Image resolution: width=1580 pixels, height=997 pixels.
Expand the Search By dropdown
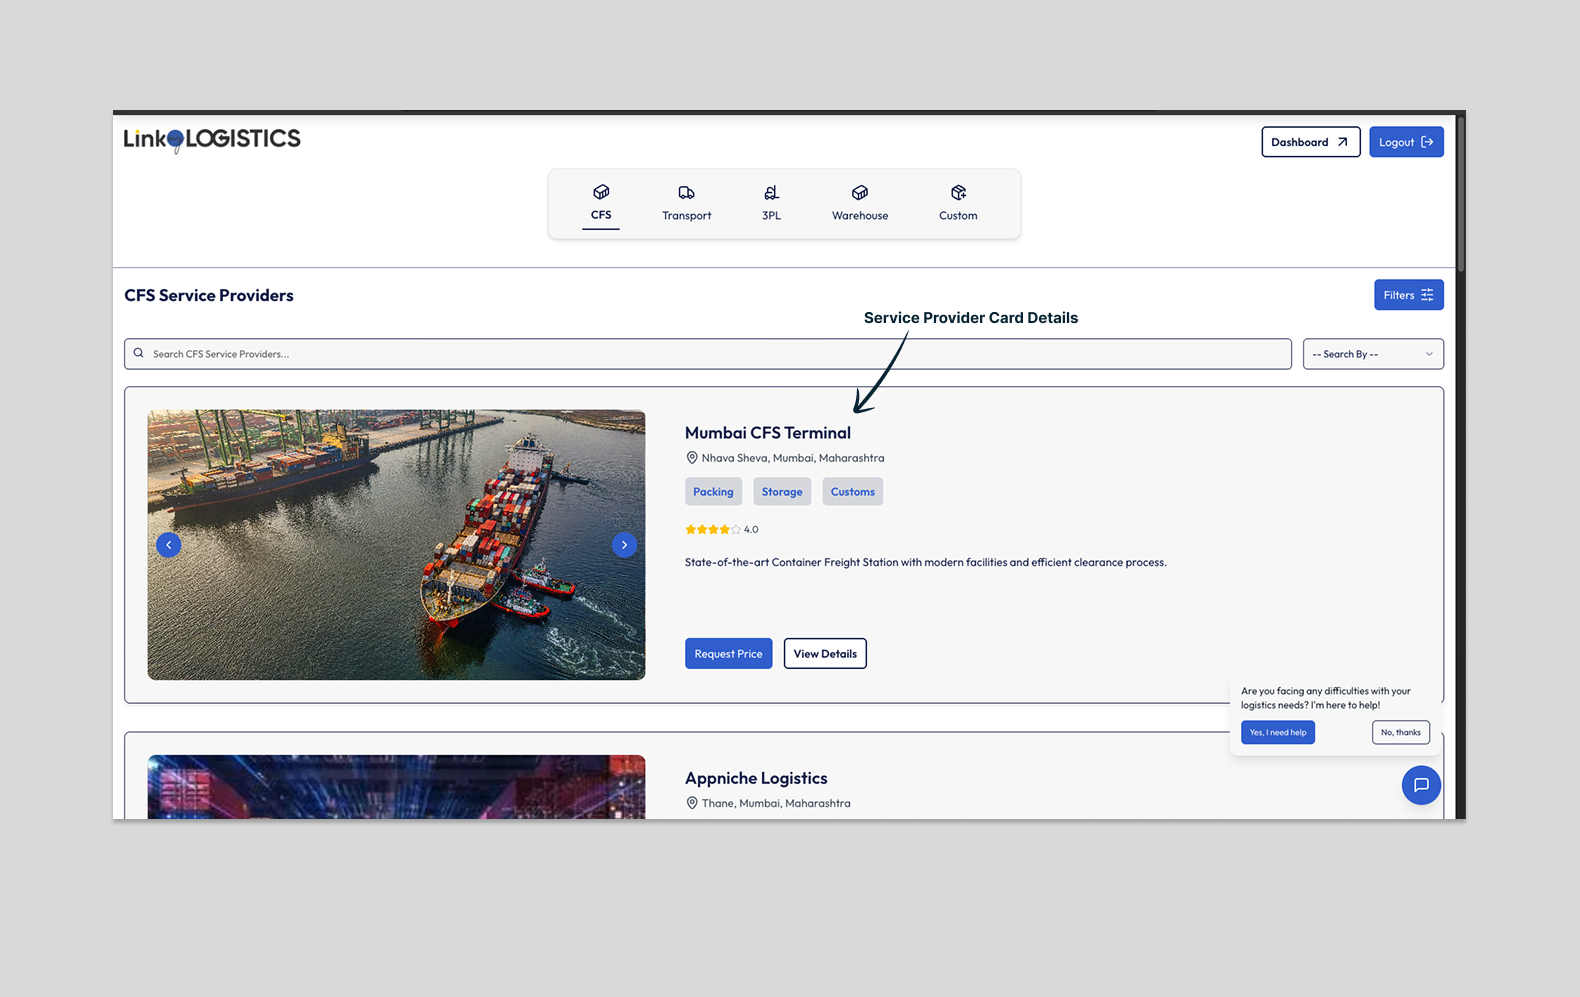click(1372, 354)
